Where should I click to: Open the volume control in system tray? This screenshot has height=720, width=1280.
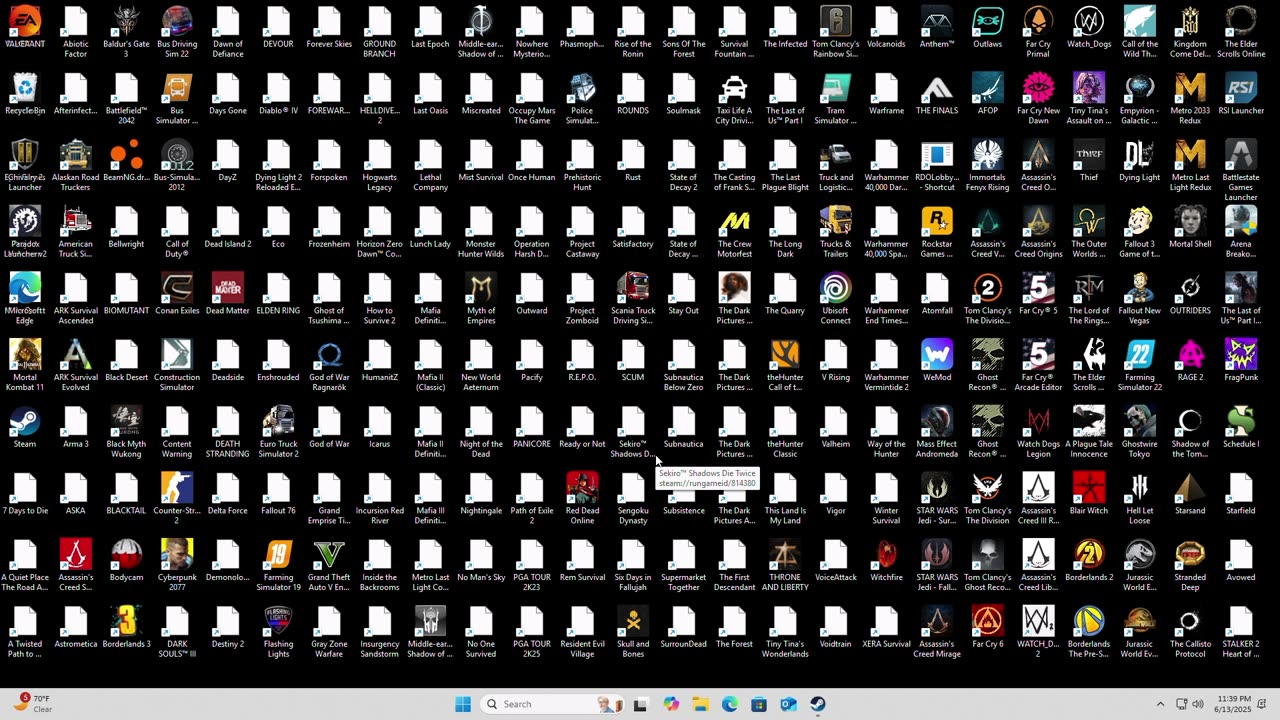(x=1198, y=704)
